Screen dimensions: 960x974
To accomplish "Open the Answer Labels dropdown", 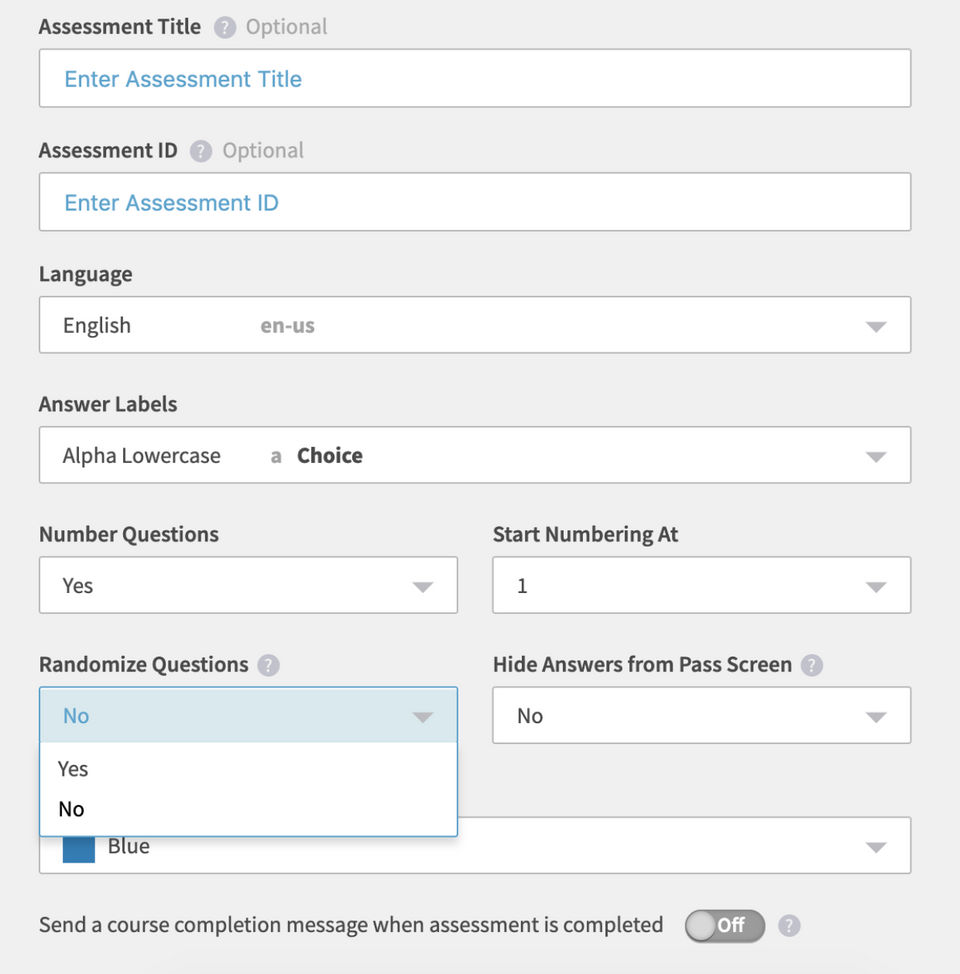I will (x=475, y=455).
